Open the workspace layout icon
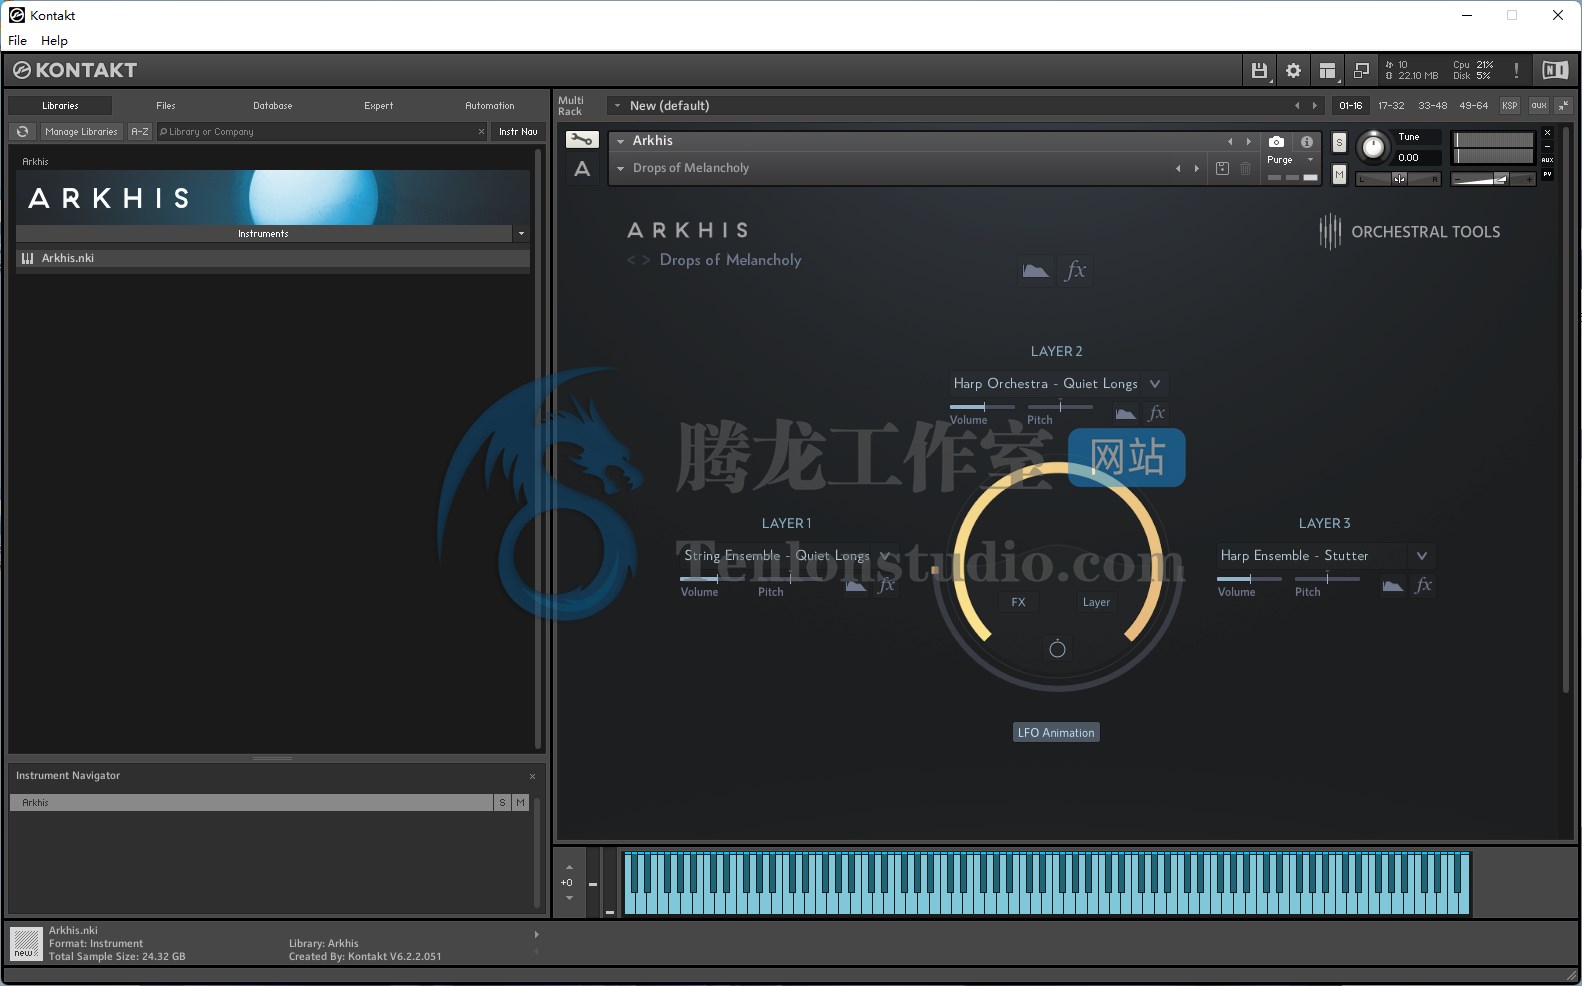Viewport: 1582px width, 986px height. click(1327, 70)
